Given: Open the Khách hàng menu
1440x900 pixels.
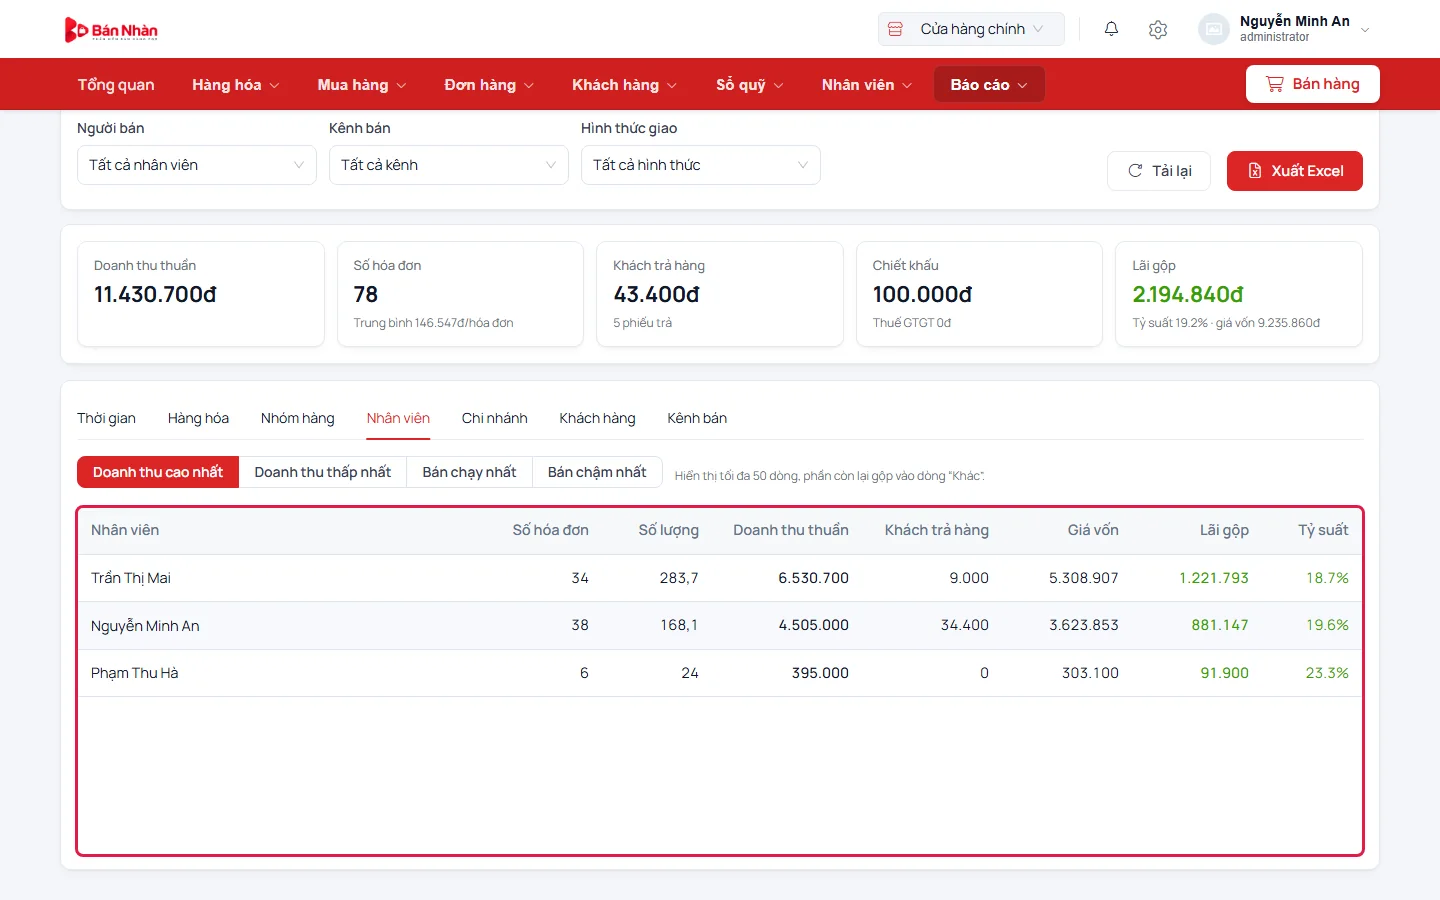Looking at the screenshot, I should [624, 85].
